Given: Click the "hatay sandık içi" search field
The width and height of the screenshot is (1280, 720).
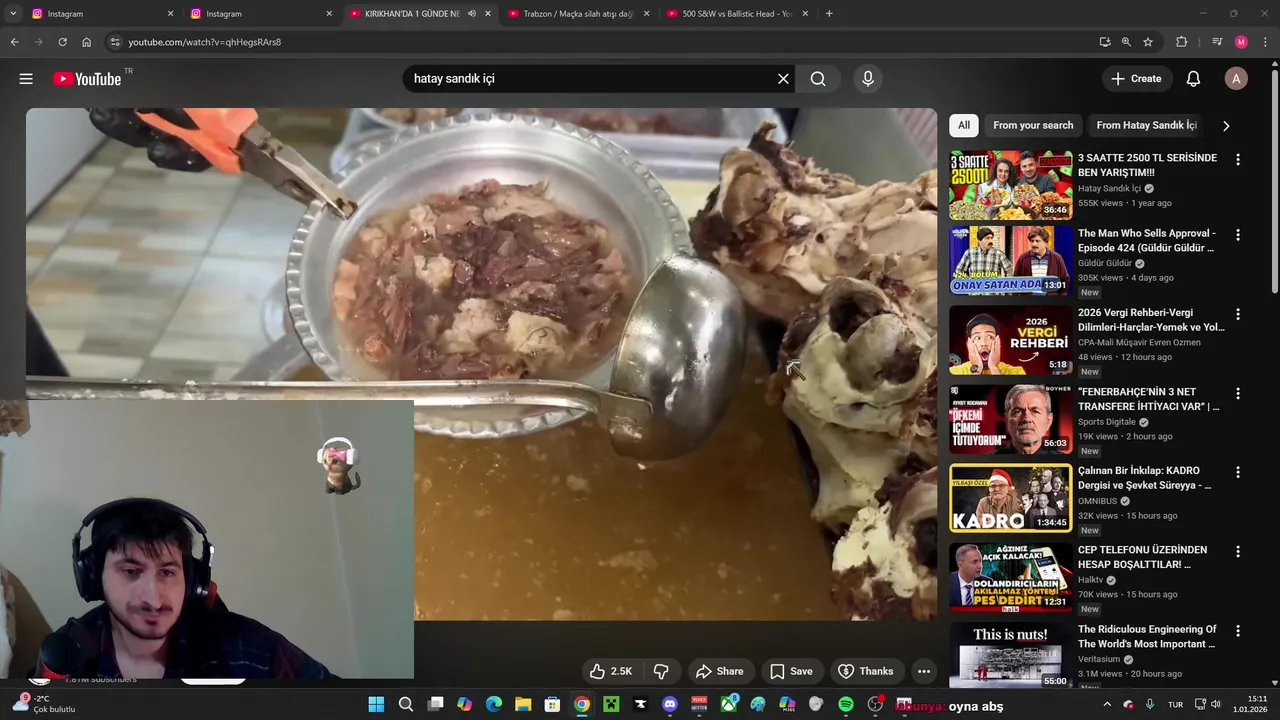Looking at the screenshot, I should point(588,79).
